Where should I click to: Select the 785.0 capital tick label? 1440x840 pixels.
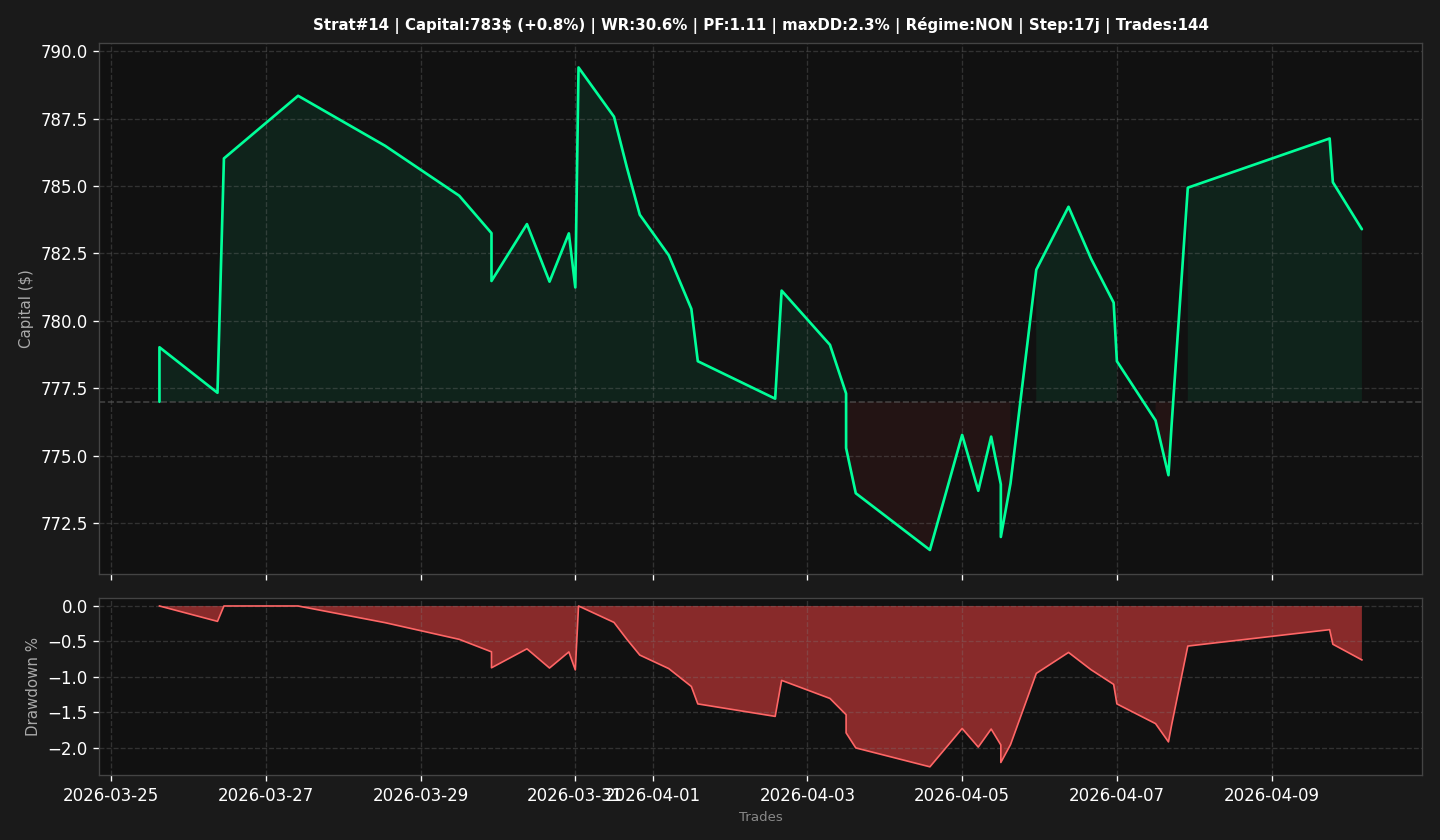point(65,187)
